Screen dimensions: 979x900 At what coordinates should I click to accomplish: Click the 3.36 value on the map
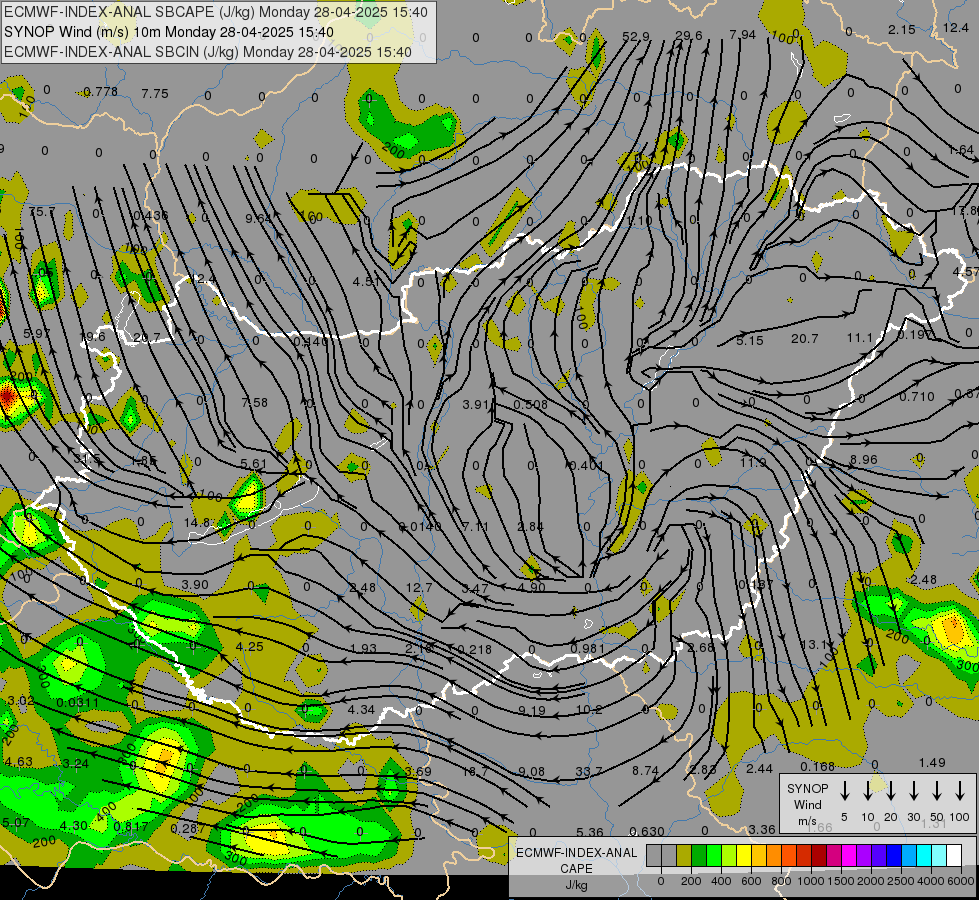coord(762,829)
